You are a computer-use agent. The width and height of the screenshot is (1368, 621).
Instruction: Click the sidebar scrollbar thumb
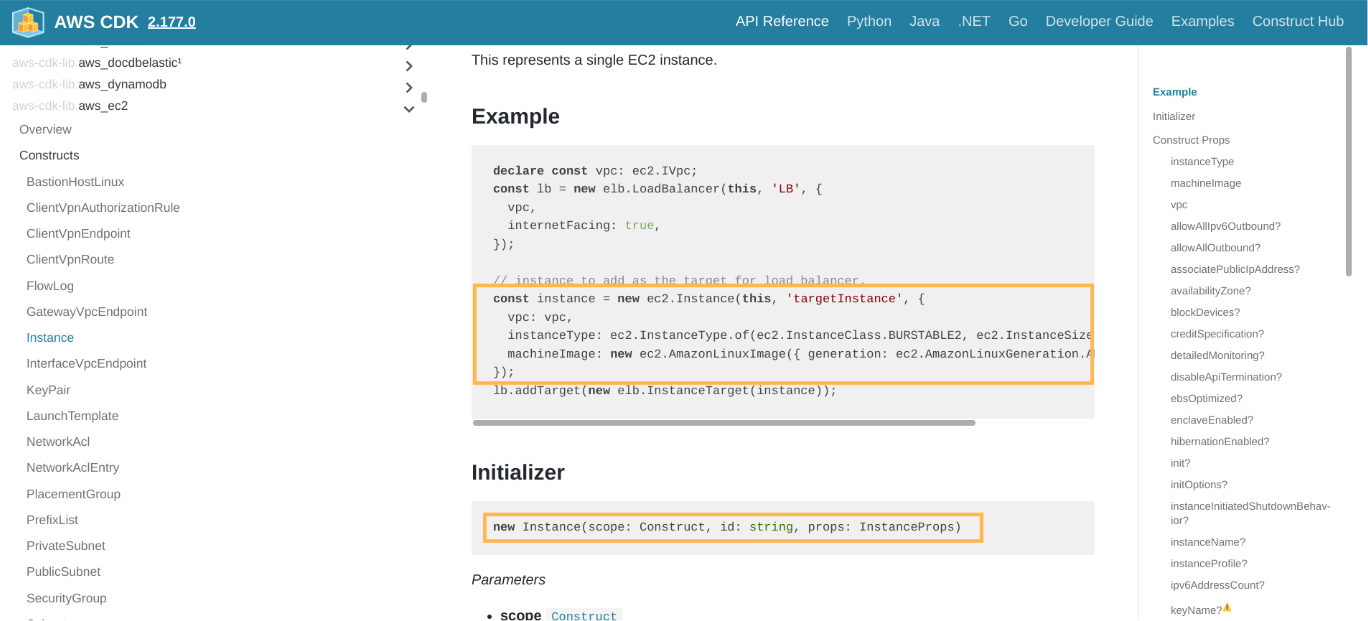click(424, 98)
